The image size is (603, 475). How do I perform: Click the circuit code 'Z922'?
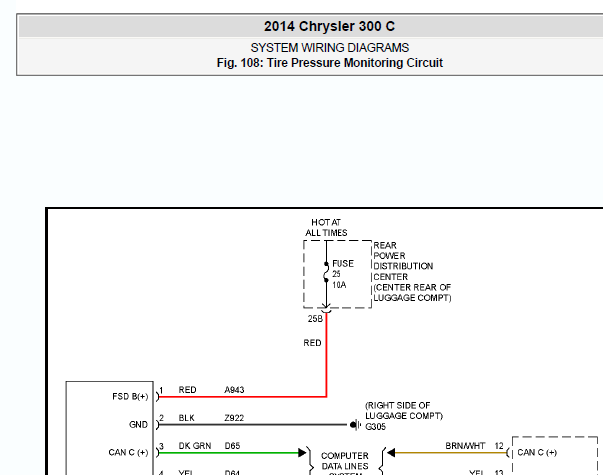point(234,418)
